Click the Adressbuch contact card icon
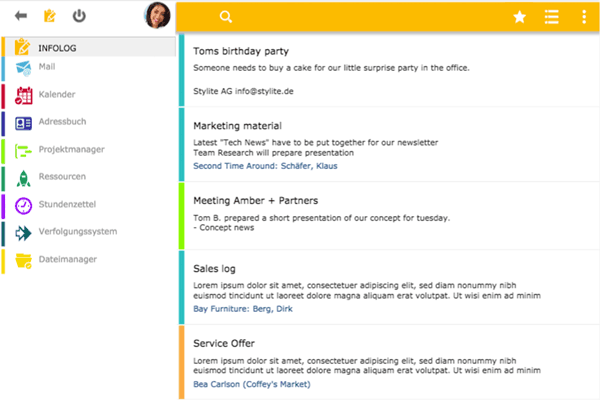 tap(22, 123)
